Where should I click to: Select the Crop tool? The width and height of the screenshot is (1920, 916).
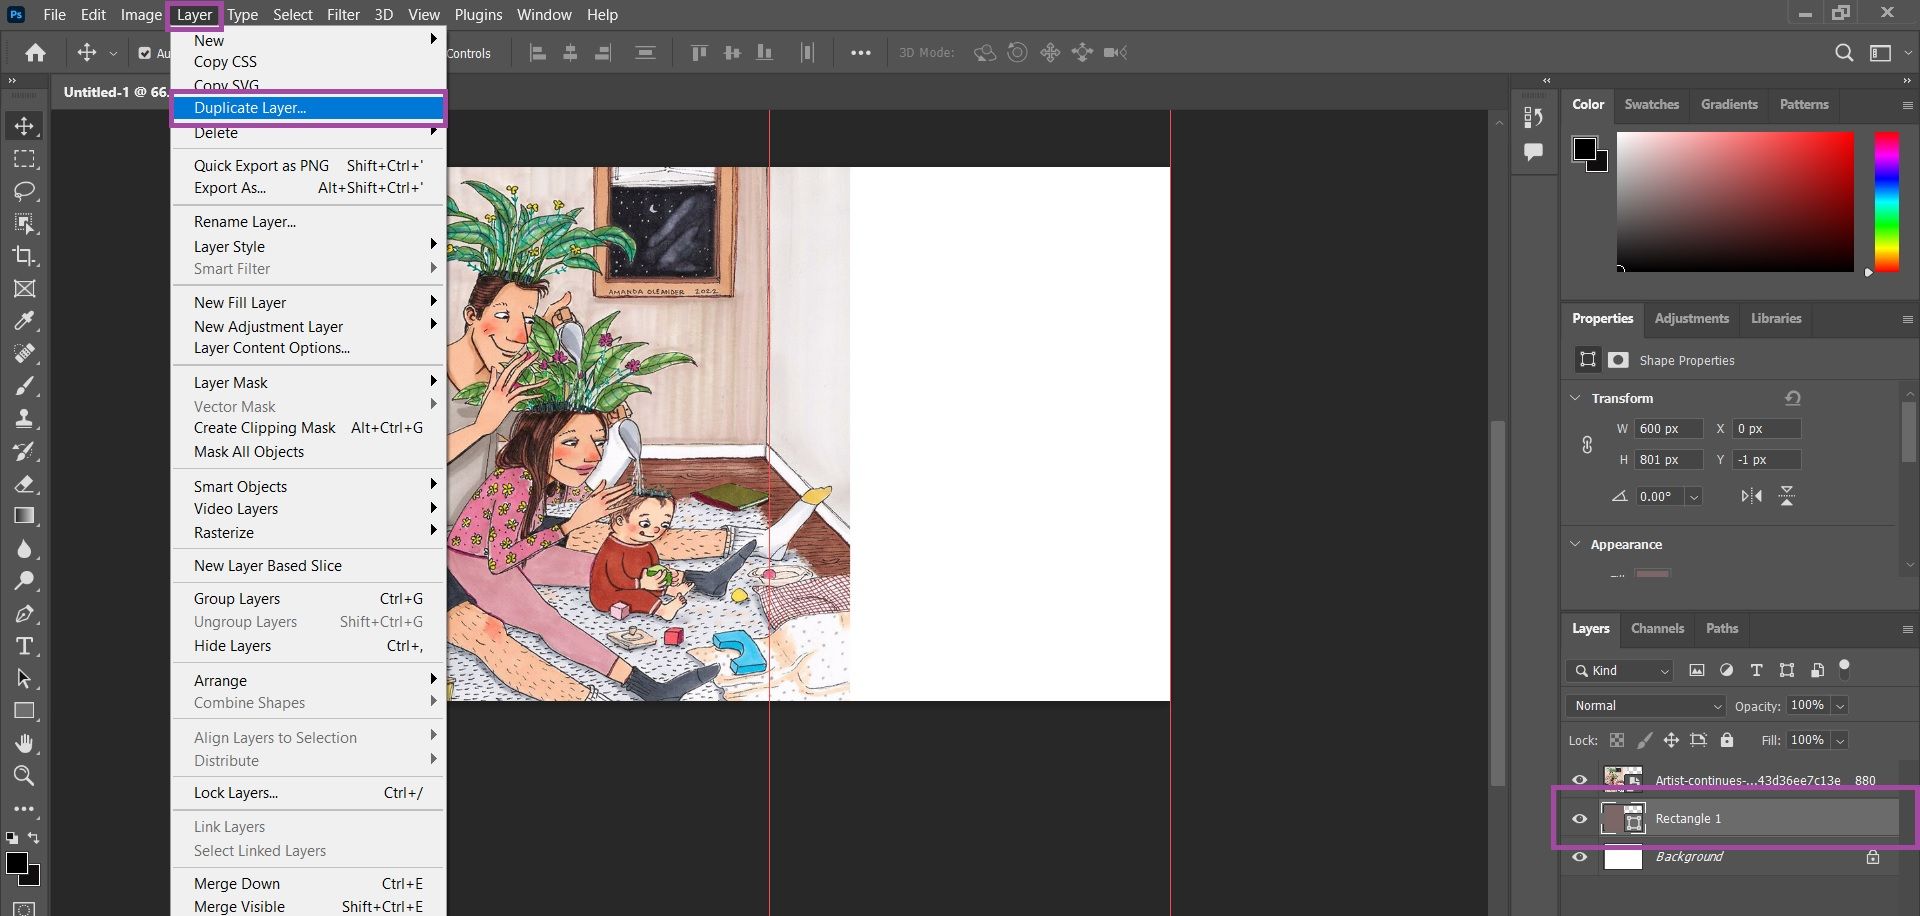pyautogui.click(x=24, y=256)
